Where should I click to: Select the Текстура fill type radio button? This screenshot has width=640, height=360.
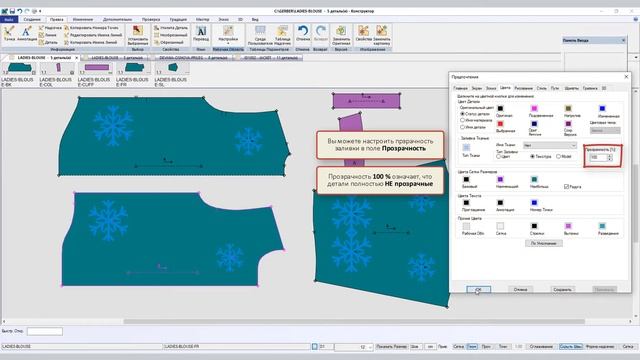coord(532,156)
